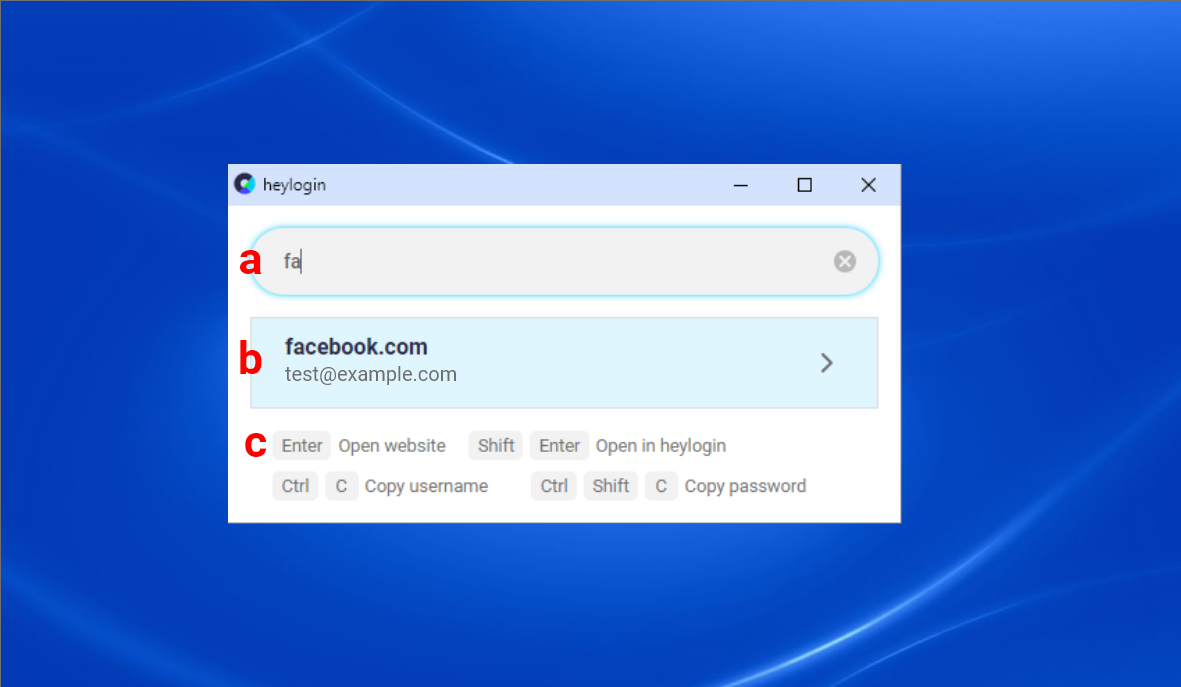Clear the search field with the X icon

844,261
